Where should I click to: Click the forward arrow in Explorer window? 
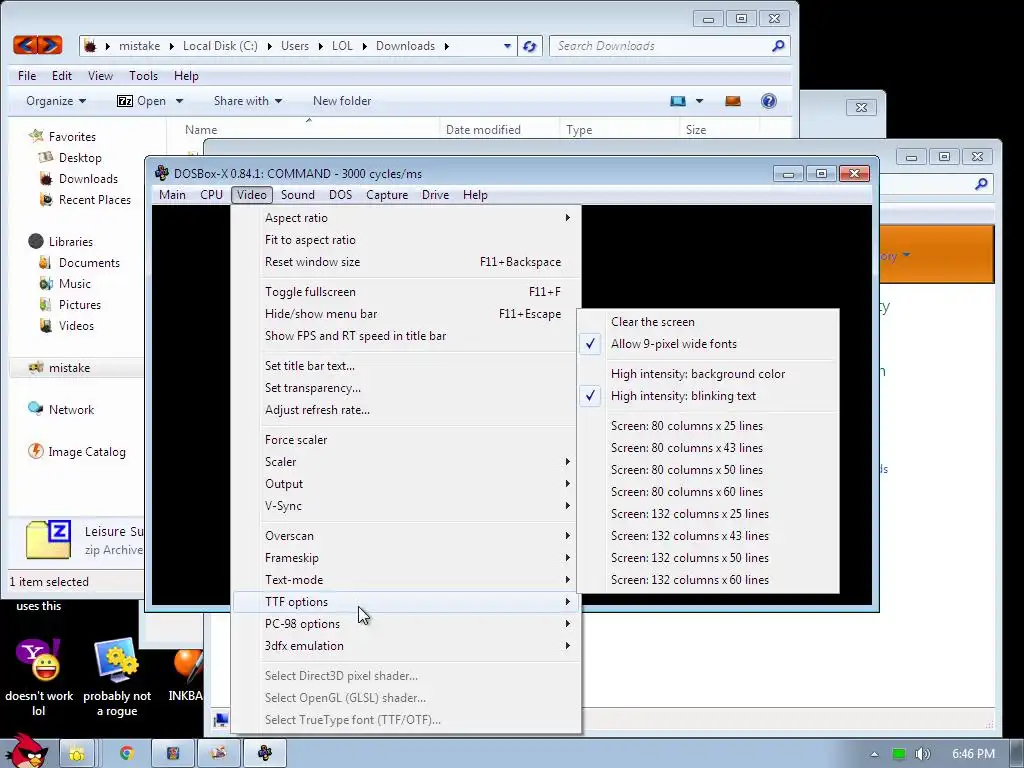pyautogui.click(x=50, y=45)
